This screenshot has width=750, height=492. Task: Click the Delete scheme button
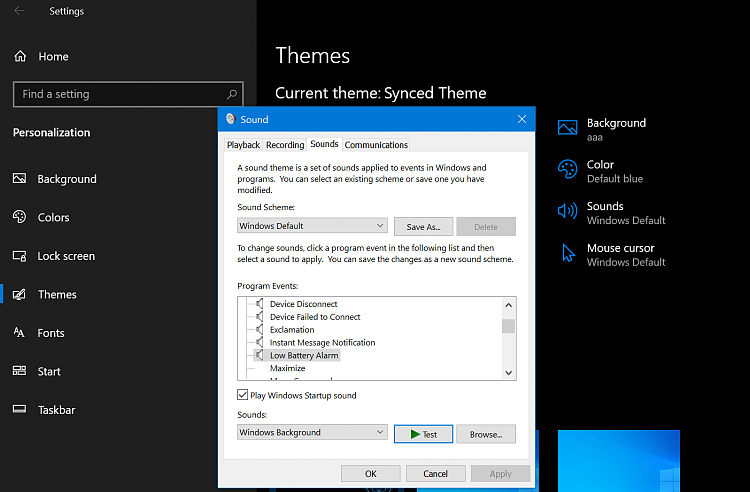tap(486, 227)
